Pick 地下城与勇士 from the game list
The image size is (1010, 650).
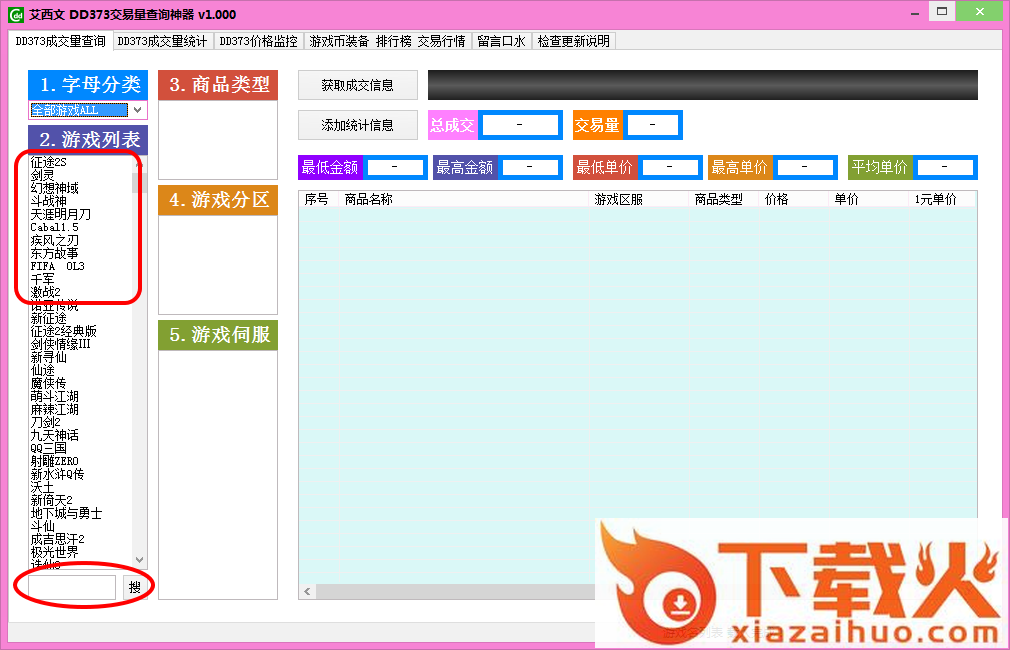tap(66, 513)
